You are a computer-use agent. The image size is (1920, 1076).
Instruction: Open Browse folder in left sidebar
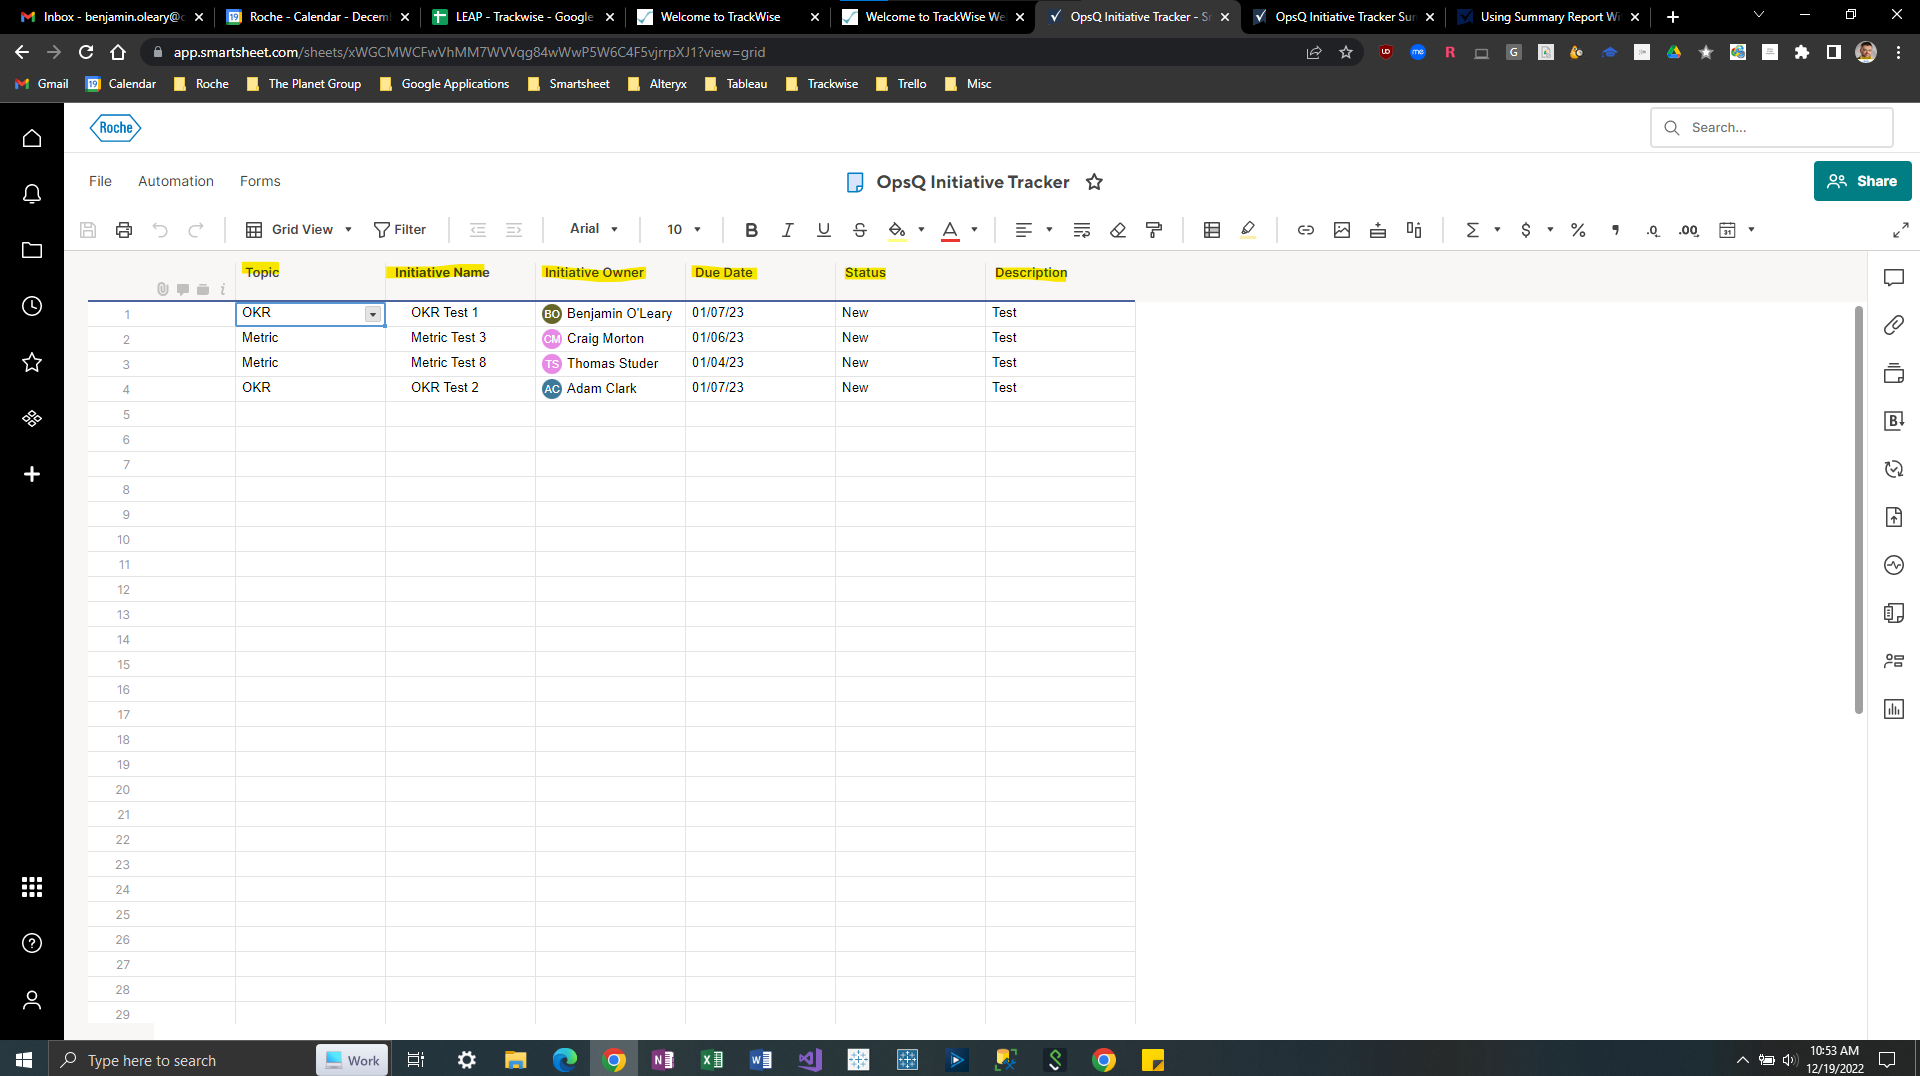point(32,250)
